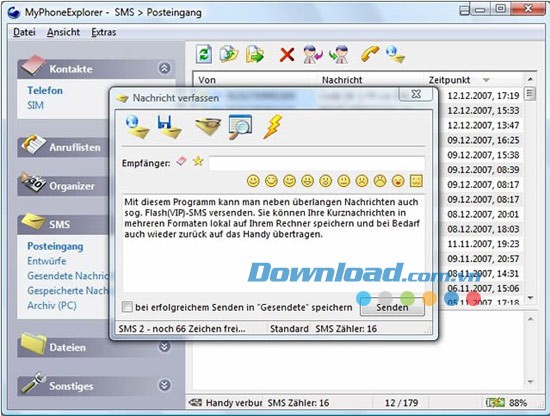Viewport: 550px width, 416px height.
Task: Open Gespeicherte Nachrichten folder
Action: pos(68,290)
